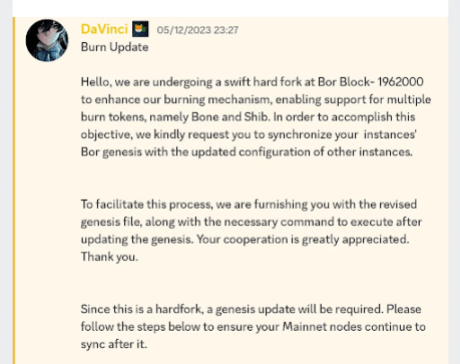Click the Shiba badge icon beside DaVinci
The width and height of the screenshot is (460, 364).
tap(140, 29)
